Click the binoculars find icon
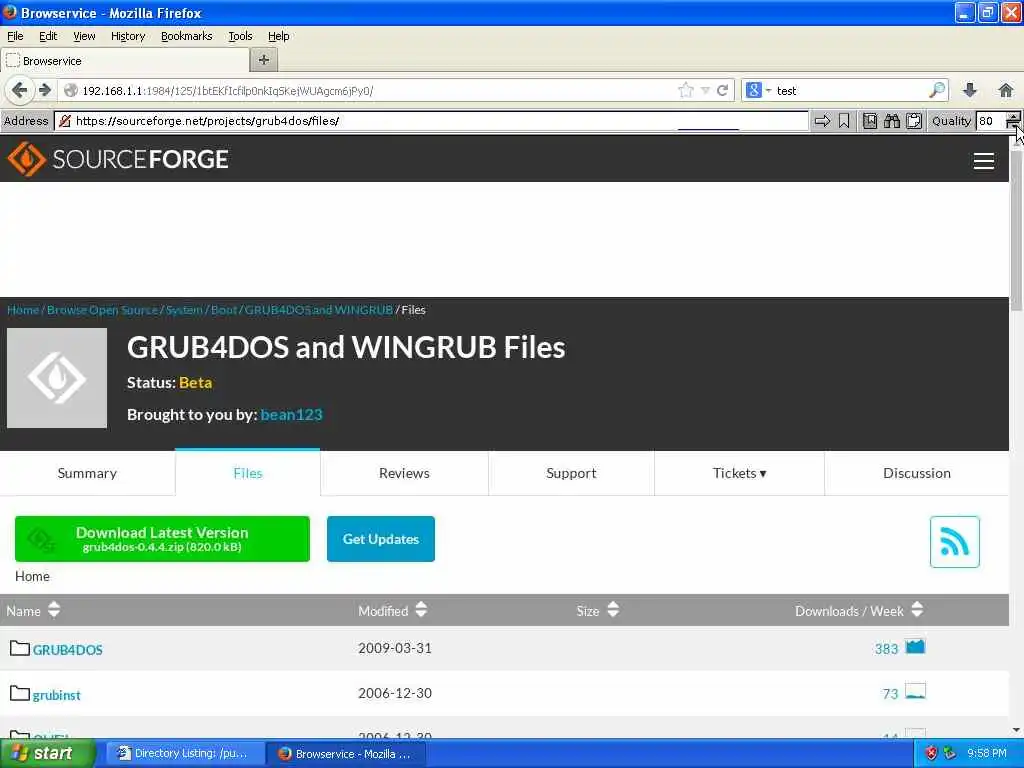The image size is (1024, 768). point(892,121)
